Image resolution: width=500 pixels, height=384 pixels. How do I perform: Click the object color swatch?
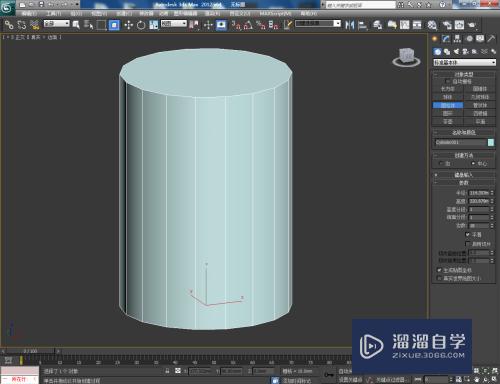coord(491,142)
